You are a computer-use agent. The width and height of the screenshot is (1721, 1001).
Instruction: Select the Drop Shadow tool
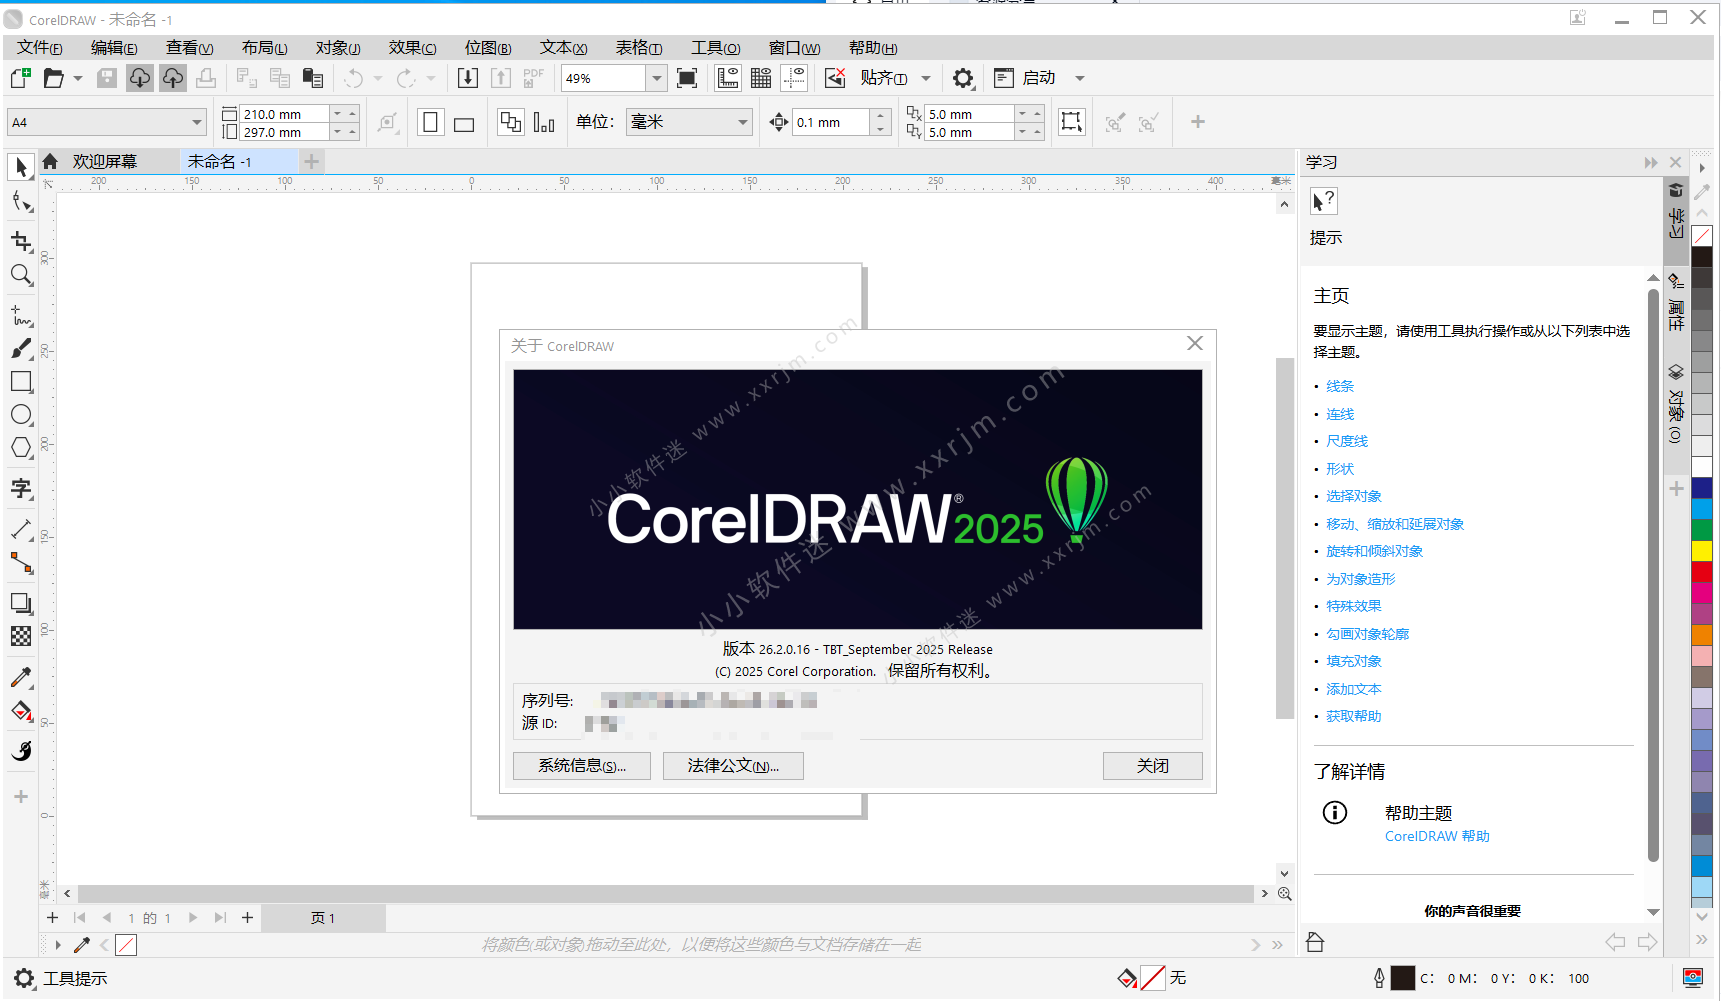tap(21, 604)
